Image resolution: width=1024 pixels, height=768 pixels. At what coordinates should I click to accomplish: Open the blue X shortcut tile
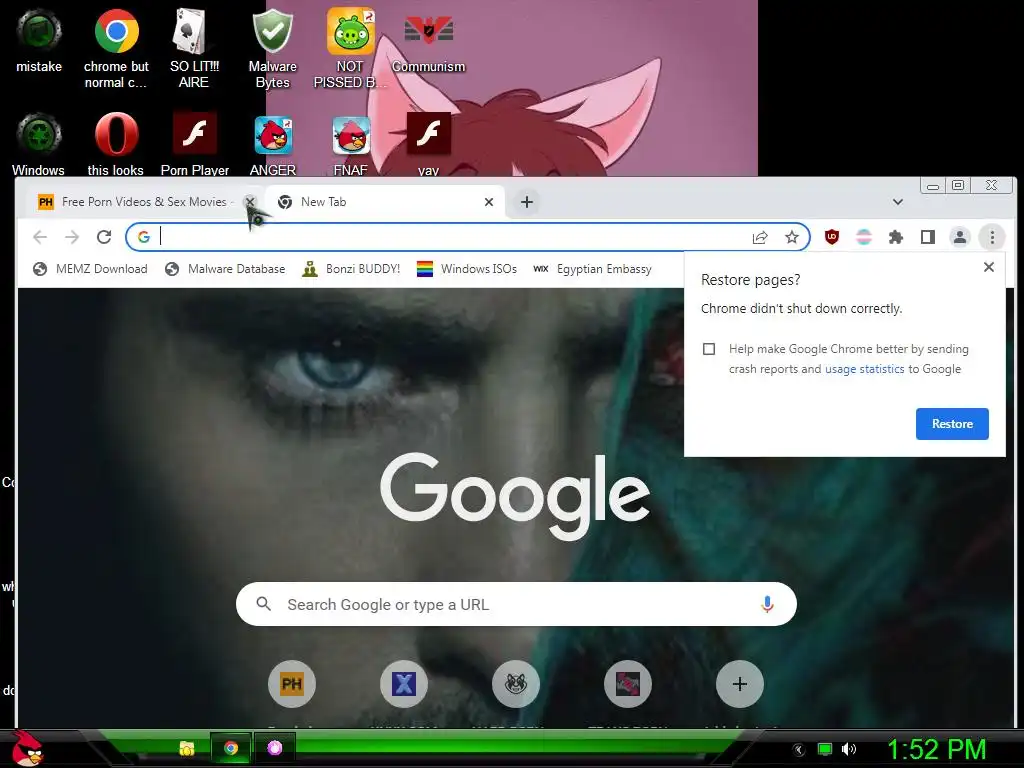coord(404,684)
